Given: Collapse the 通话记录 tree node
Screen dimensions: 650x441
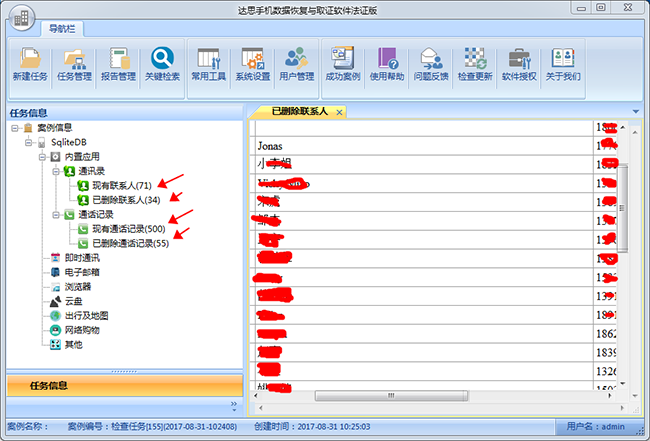Looking at the screenshot, I should (x=56, y=215).
